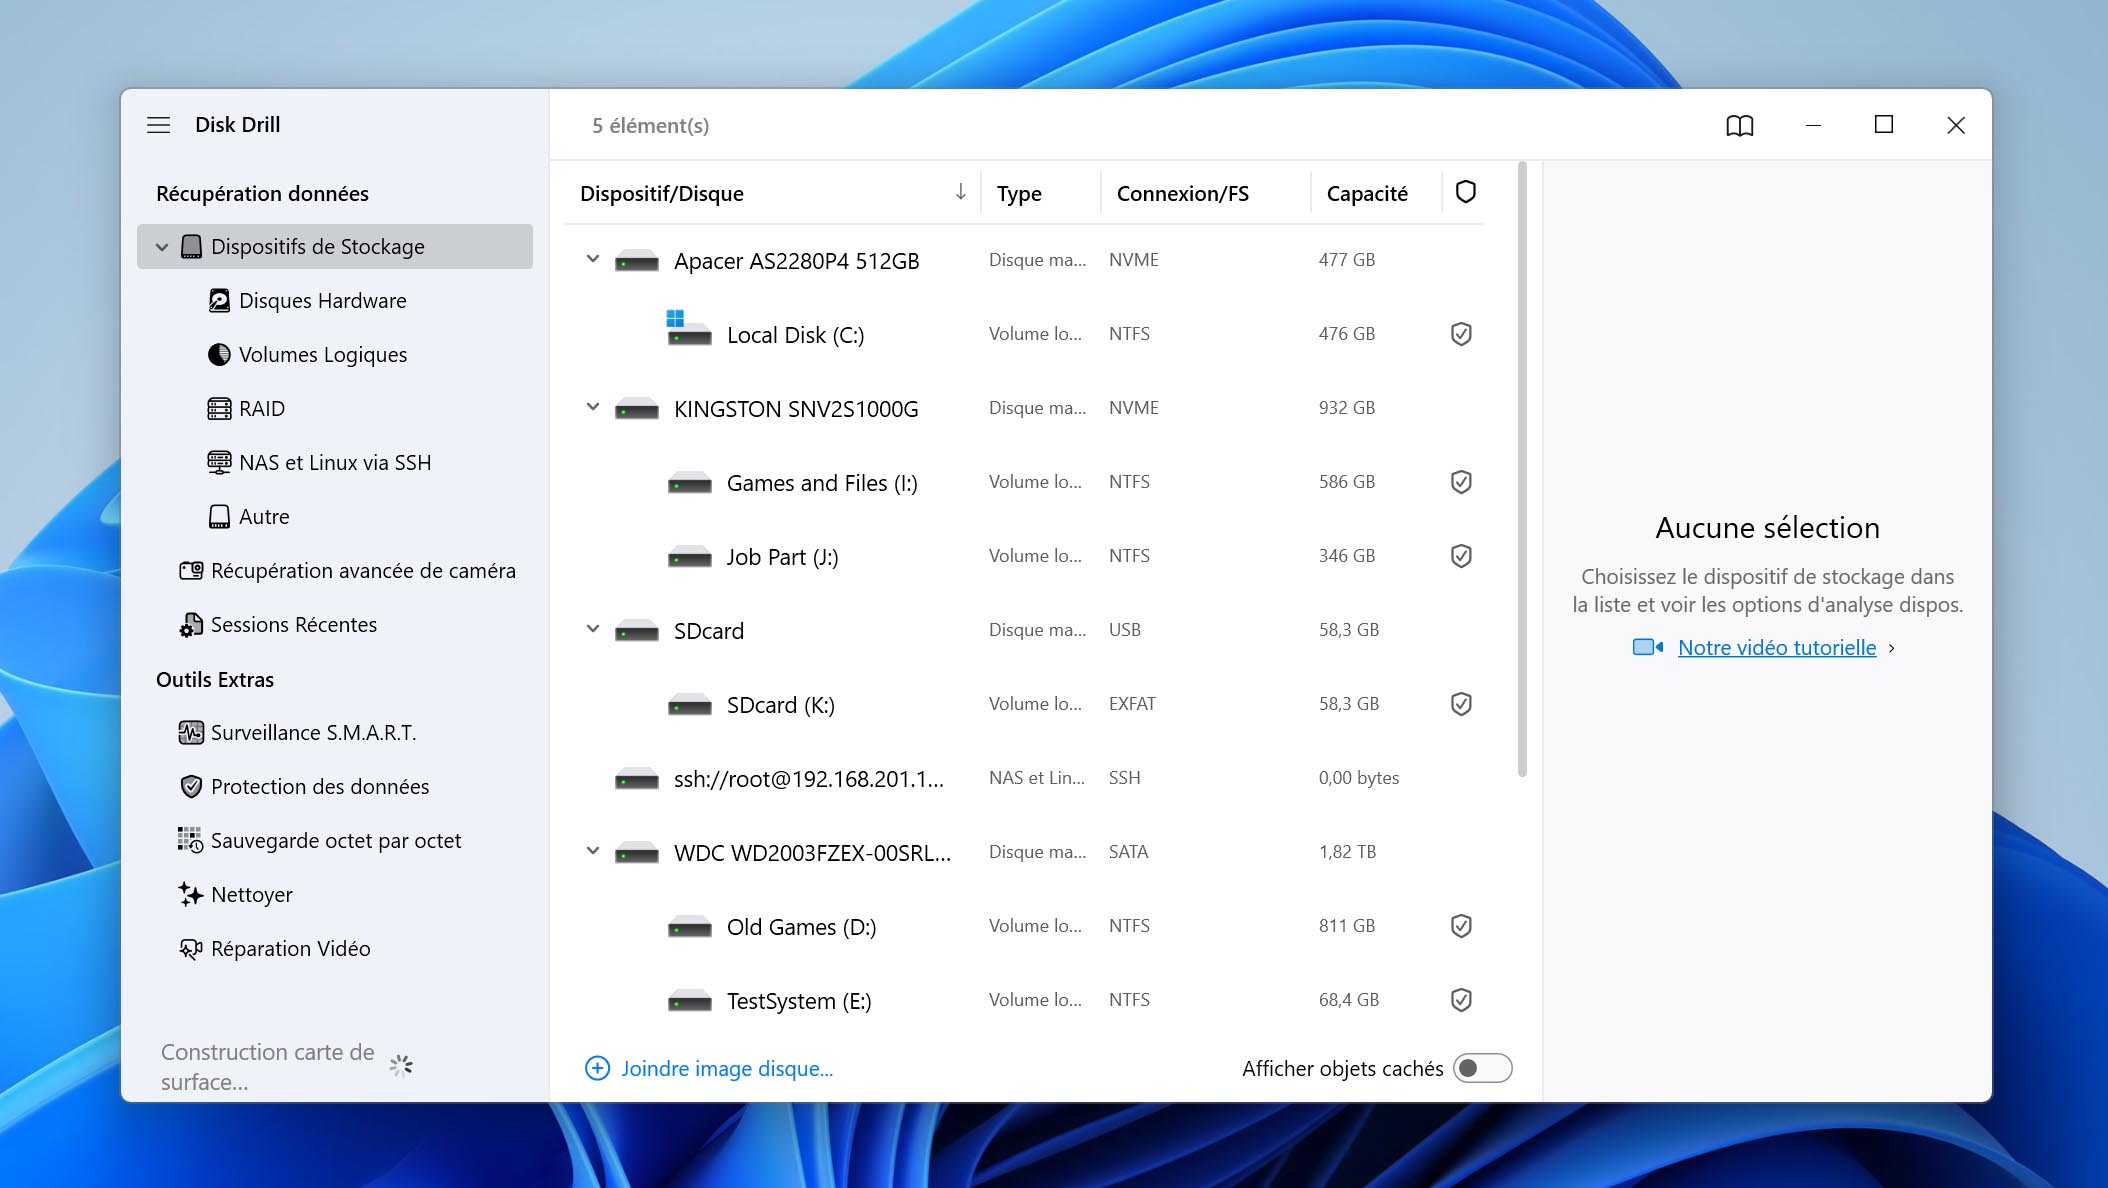The image size is (2108, 1188).
Task: Select Job Part (J:) volume
Action: [1024, 556]
